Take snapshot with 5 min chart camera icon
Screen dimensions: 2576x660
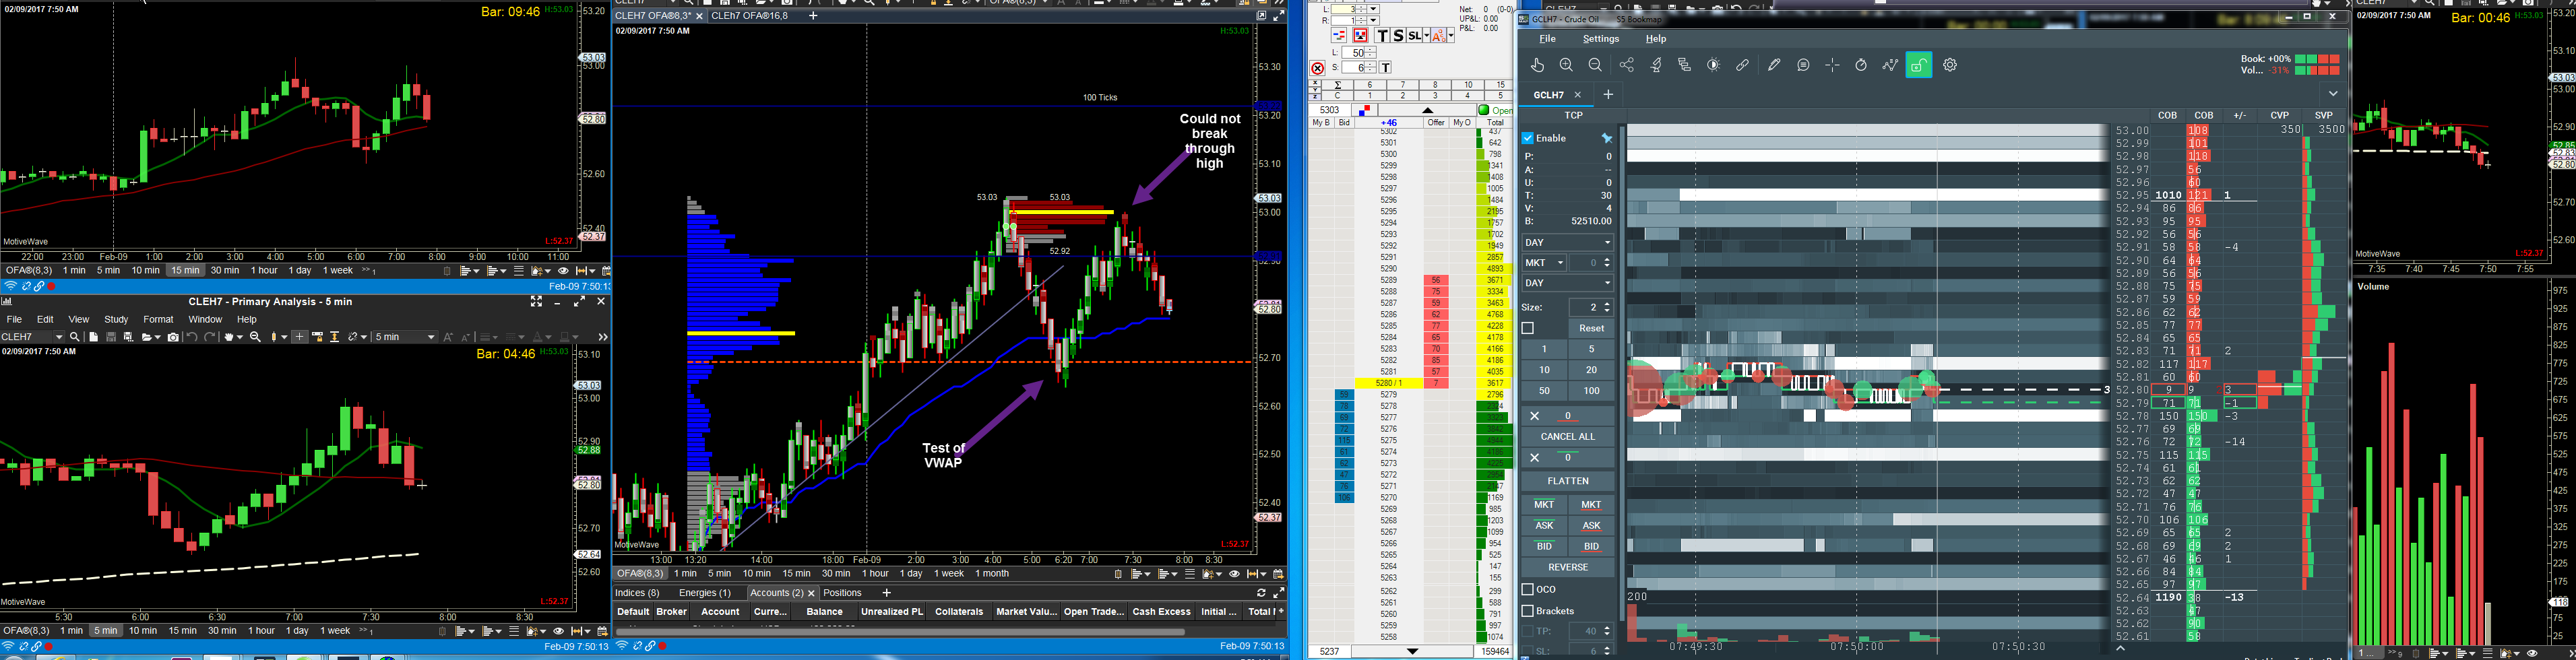pos(173,337)
